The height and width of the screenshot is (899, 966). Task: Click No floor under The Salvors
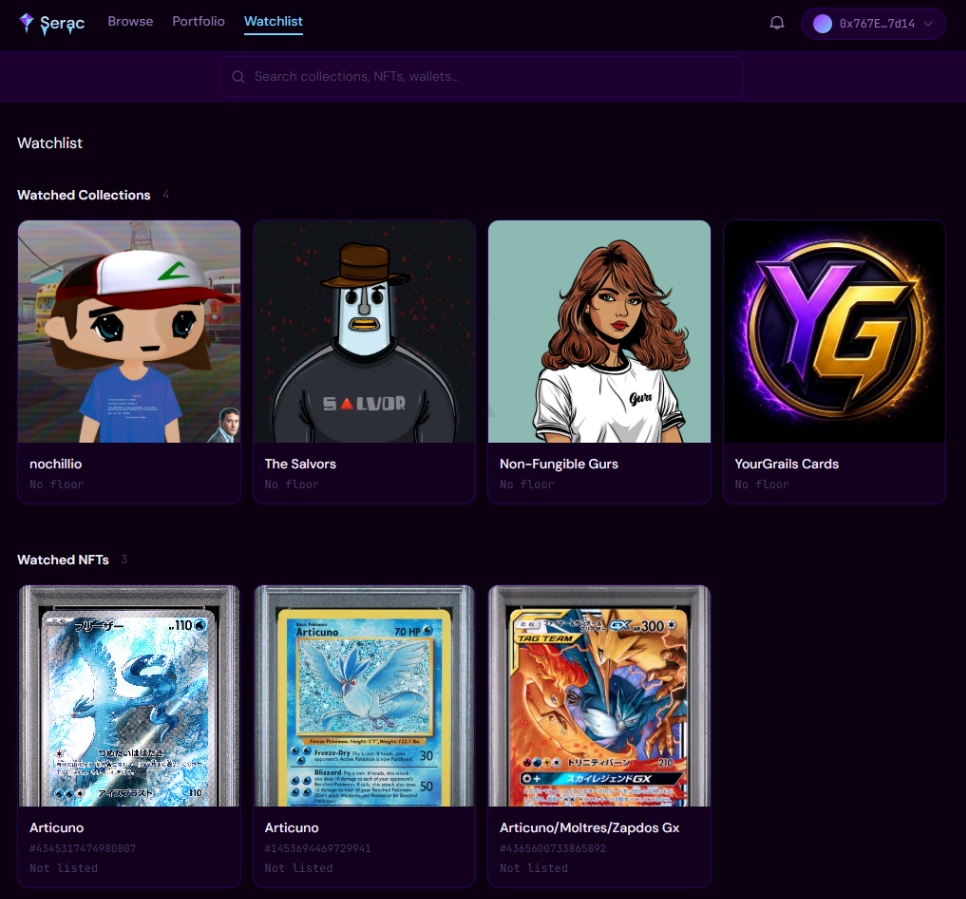tap(292, 484)
